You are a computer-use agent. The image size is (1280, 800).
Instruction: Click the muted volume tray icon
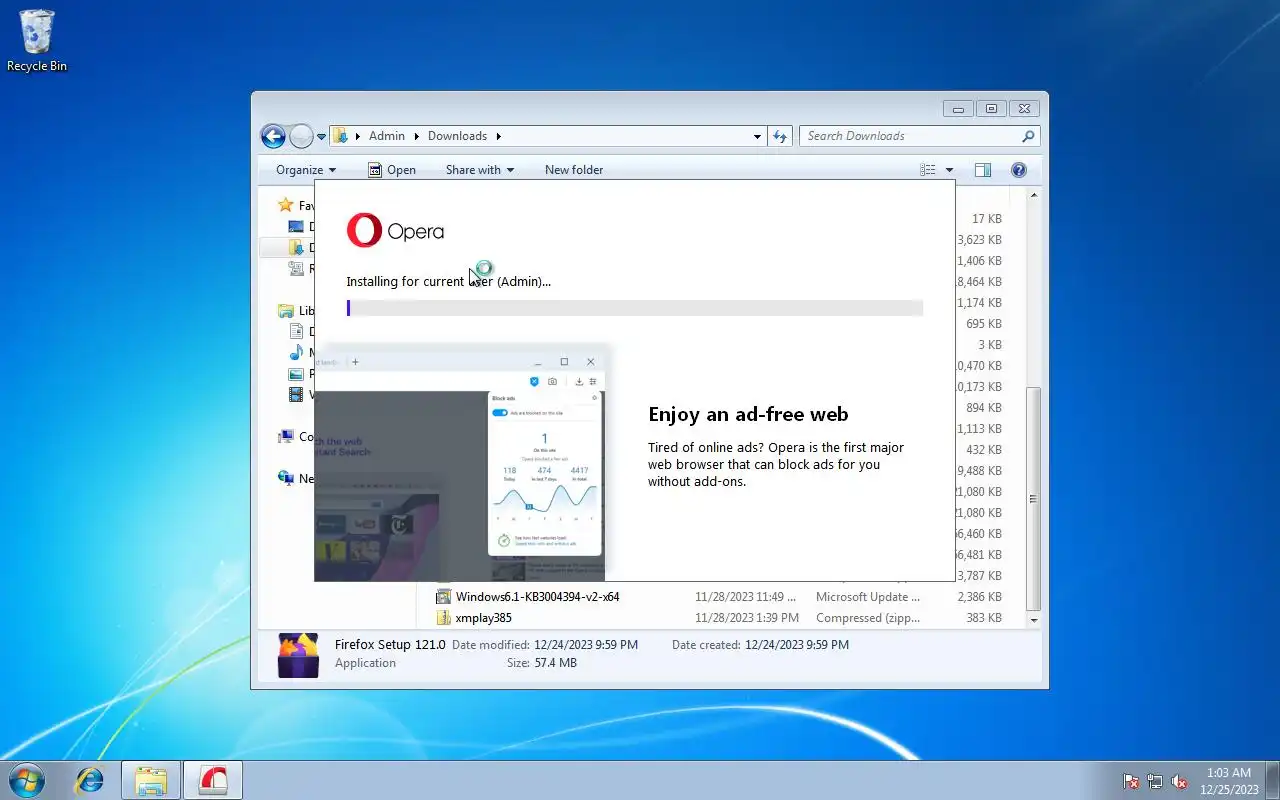[1179, 781]
